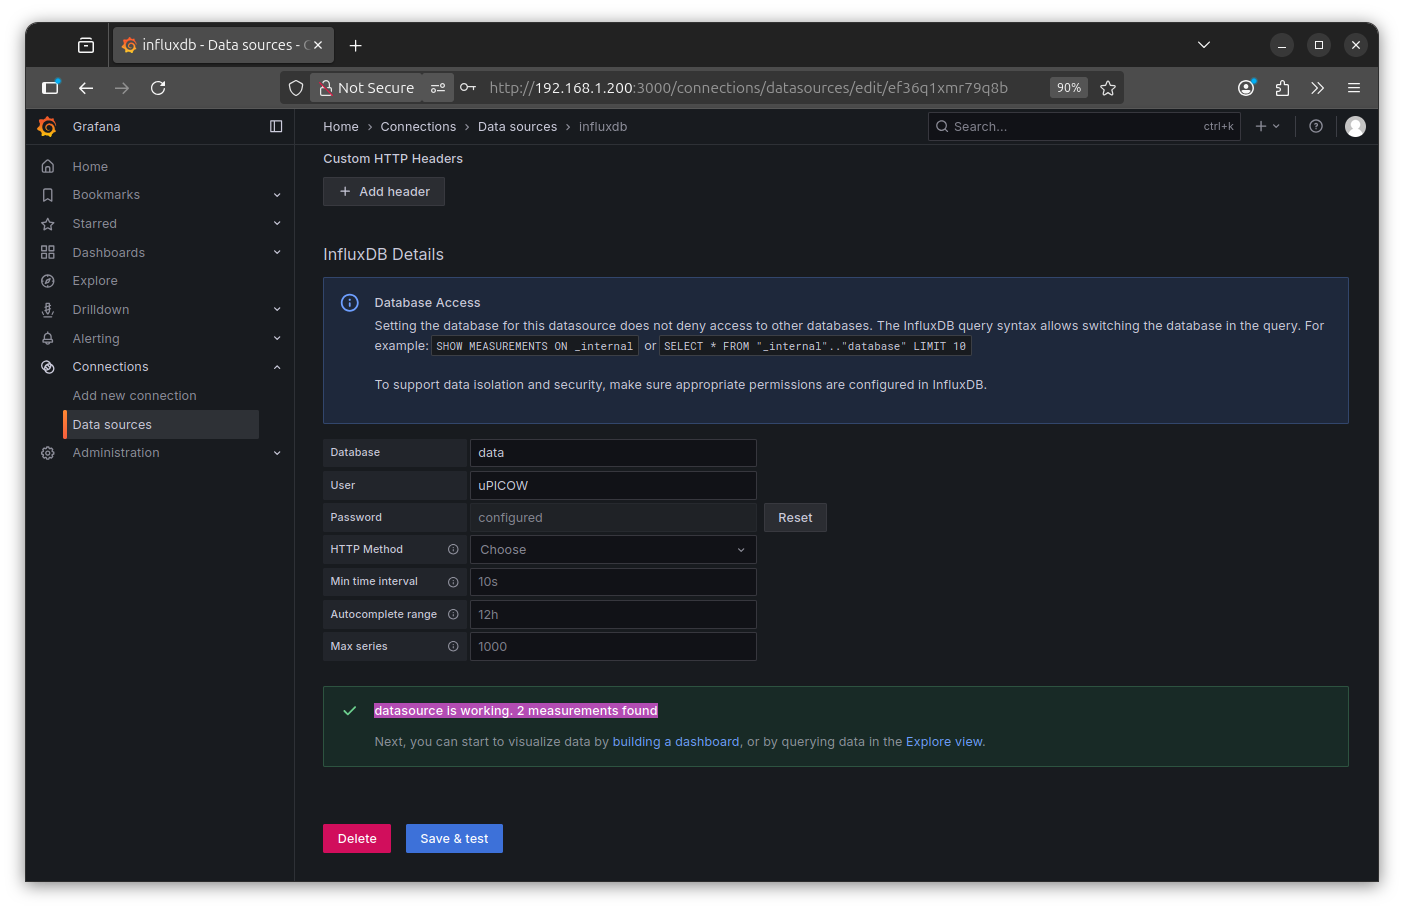The width and height of the screenshot is (1404, 910).
Task: Collapse the Connections menu section
Action: (277, 367)
